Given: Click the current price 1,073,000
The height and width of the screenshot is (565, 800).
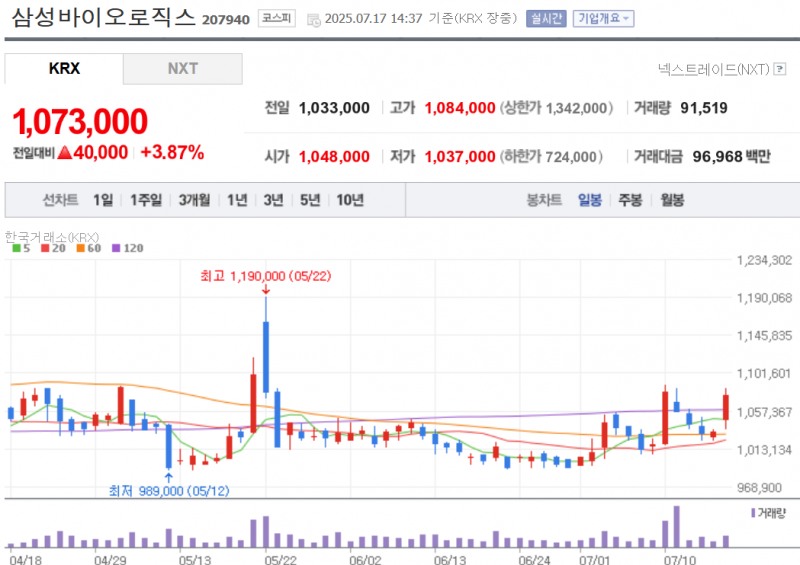Looking at the screenshot, I should point(80,122).
